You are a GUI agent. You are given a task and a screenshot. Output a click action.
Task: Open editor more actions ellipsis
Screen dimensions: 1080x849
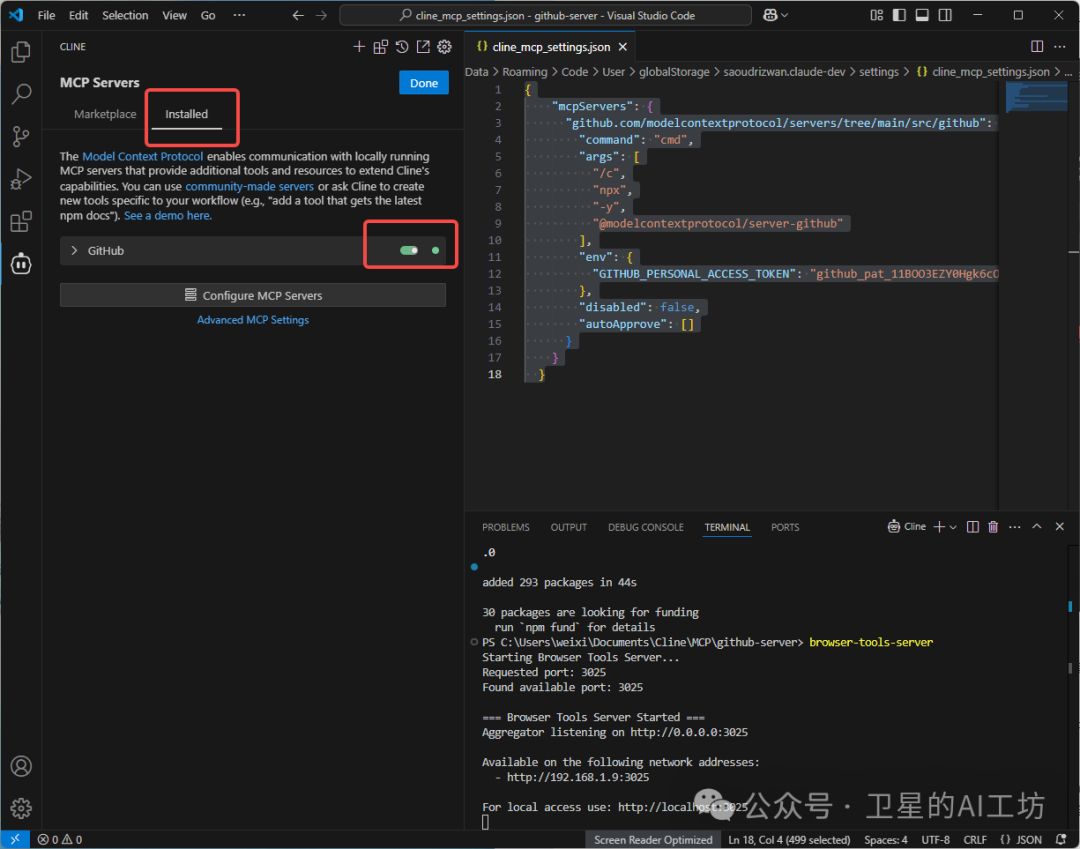point(1059,46)
